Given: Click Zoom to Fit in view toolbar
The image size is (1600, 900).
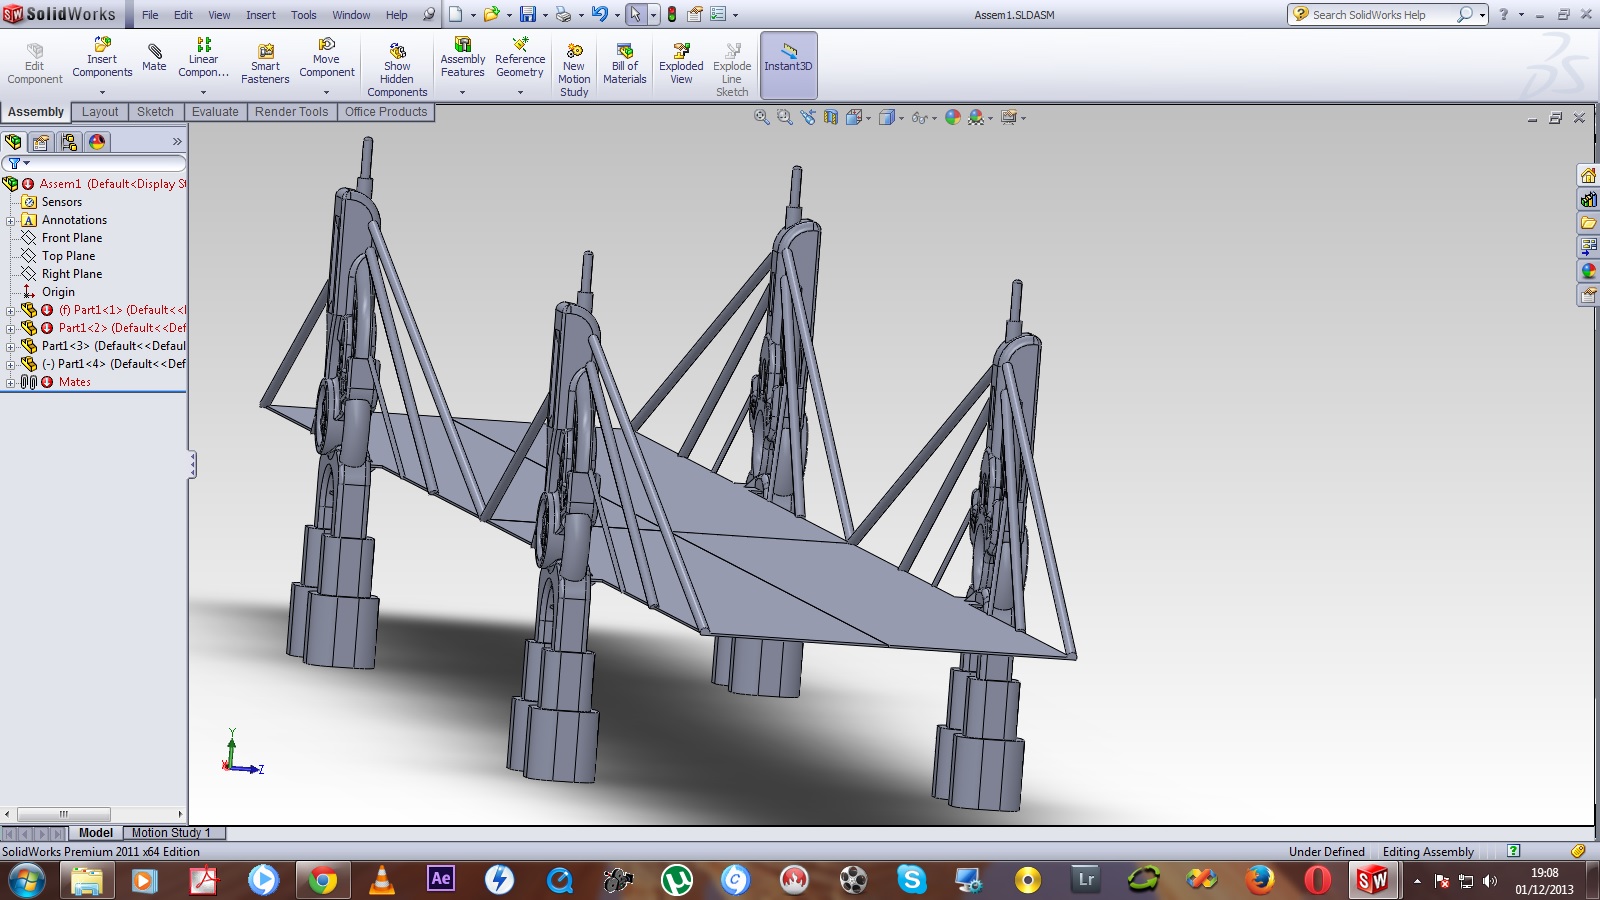Looking at the screenshot, I should click(x=762, y=118).
